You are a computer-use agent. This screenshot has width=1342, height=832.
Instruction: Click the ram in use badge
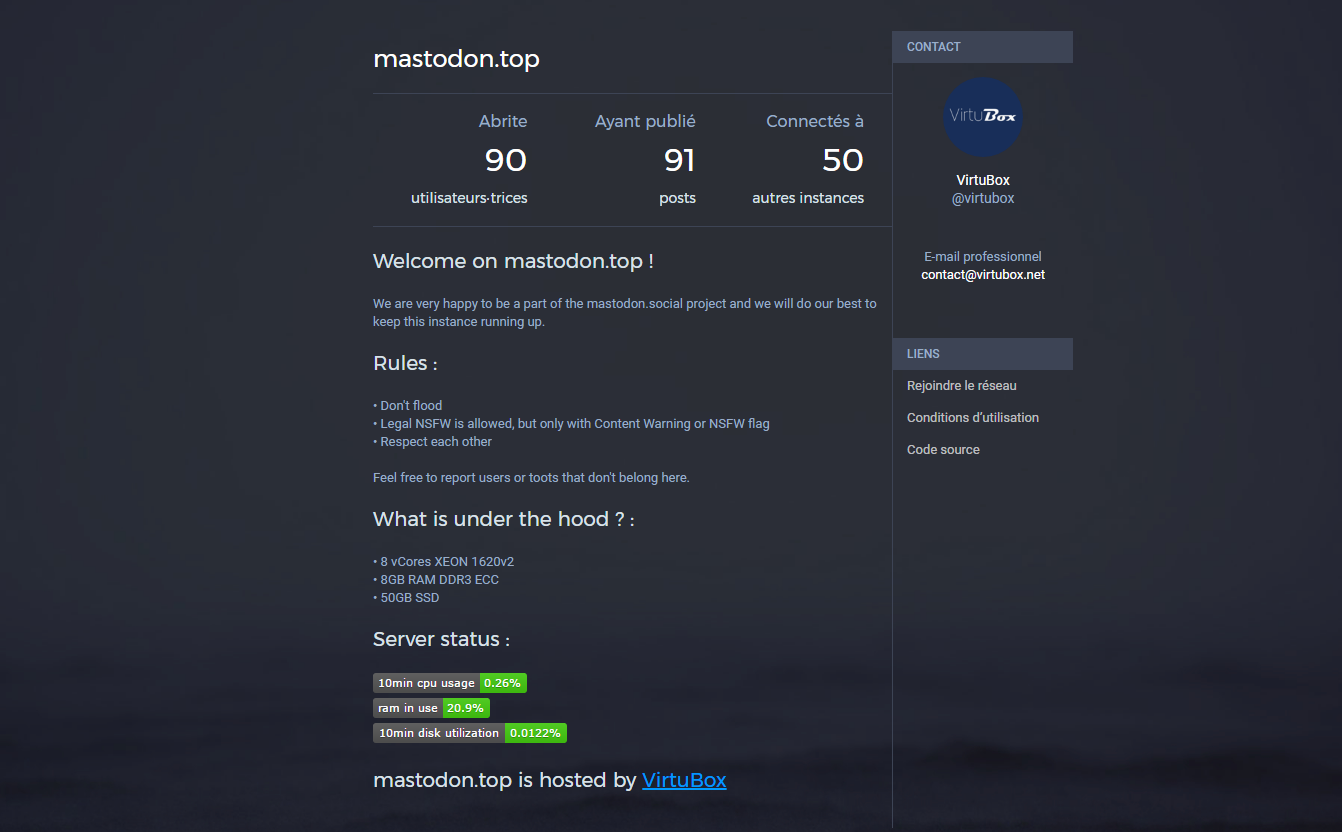point(431,708)
